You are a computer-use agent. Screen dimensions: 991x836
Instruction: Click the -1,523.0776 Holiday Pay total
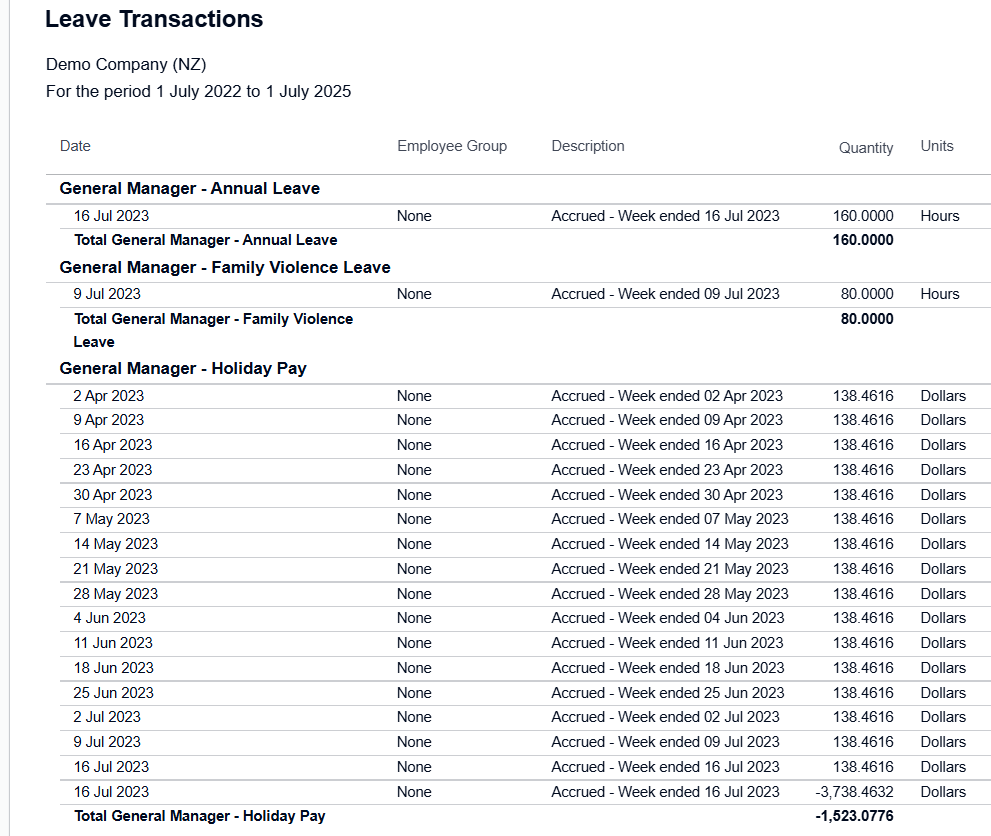coord(854,816)
